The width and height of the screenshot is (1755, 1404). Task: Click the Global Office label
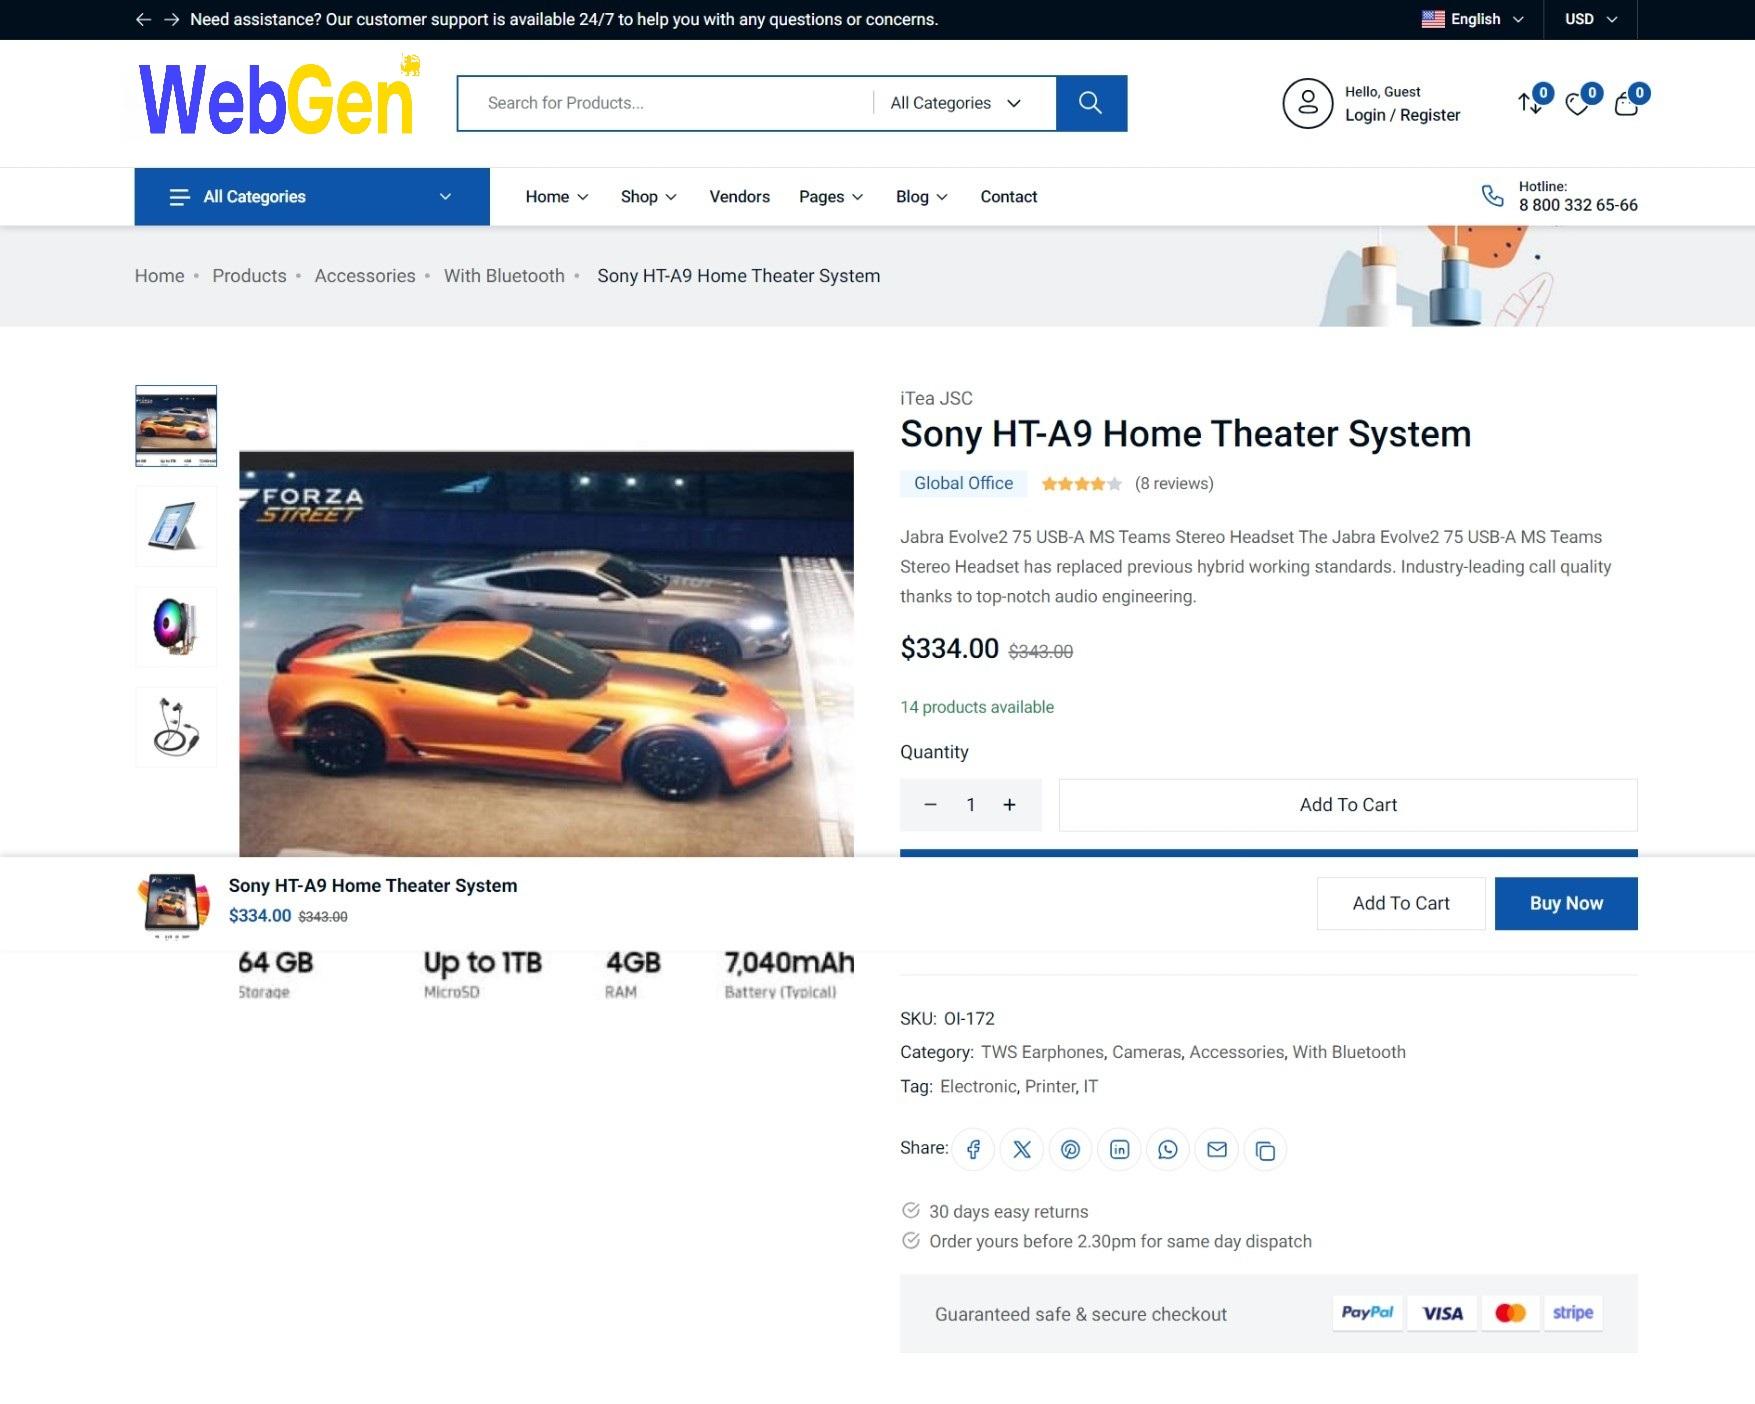(963, 483)
